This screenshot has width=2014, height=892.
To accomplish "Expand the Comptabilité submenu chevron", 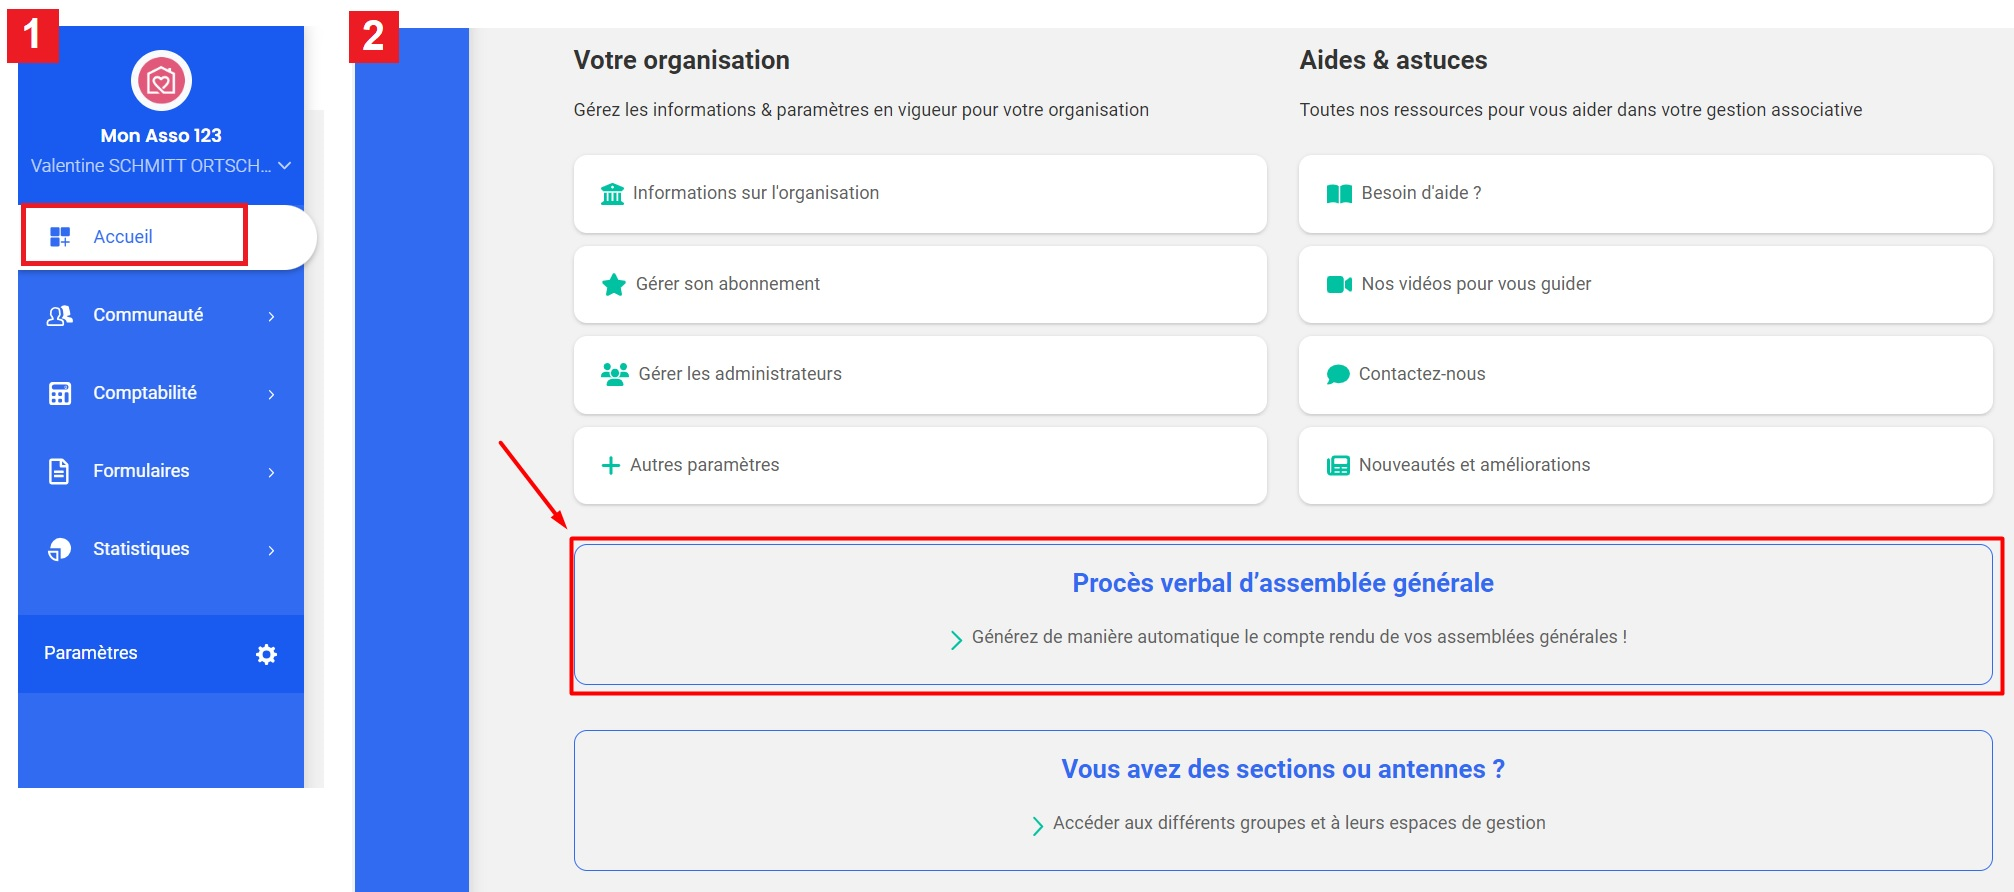I will pos(271,394).
